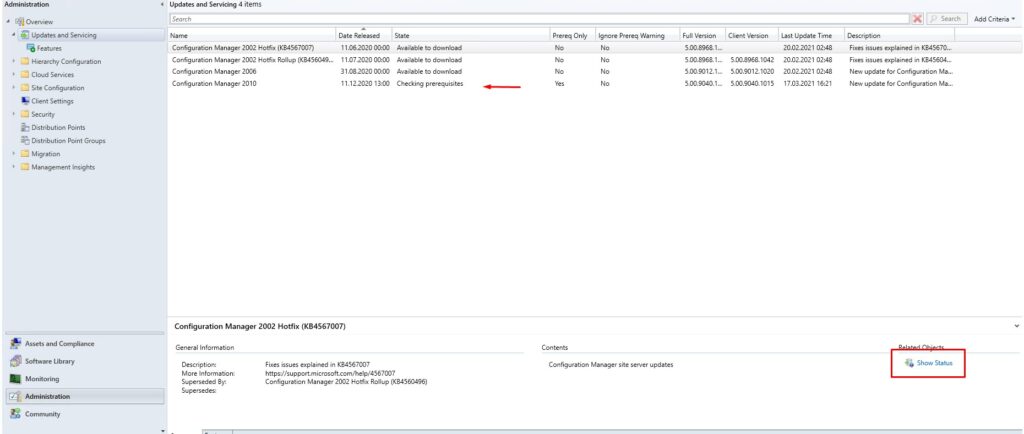Click the Distribution Point Groups icon
The height and width of the screenshot is (434, 1024).
(25, 140)
